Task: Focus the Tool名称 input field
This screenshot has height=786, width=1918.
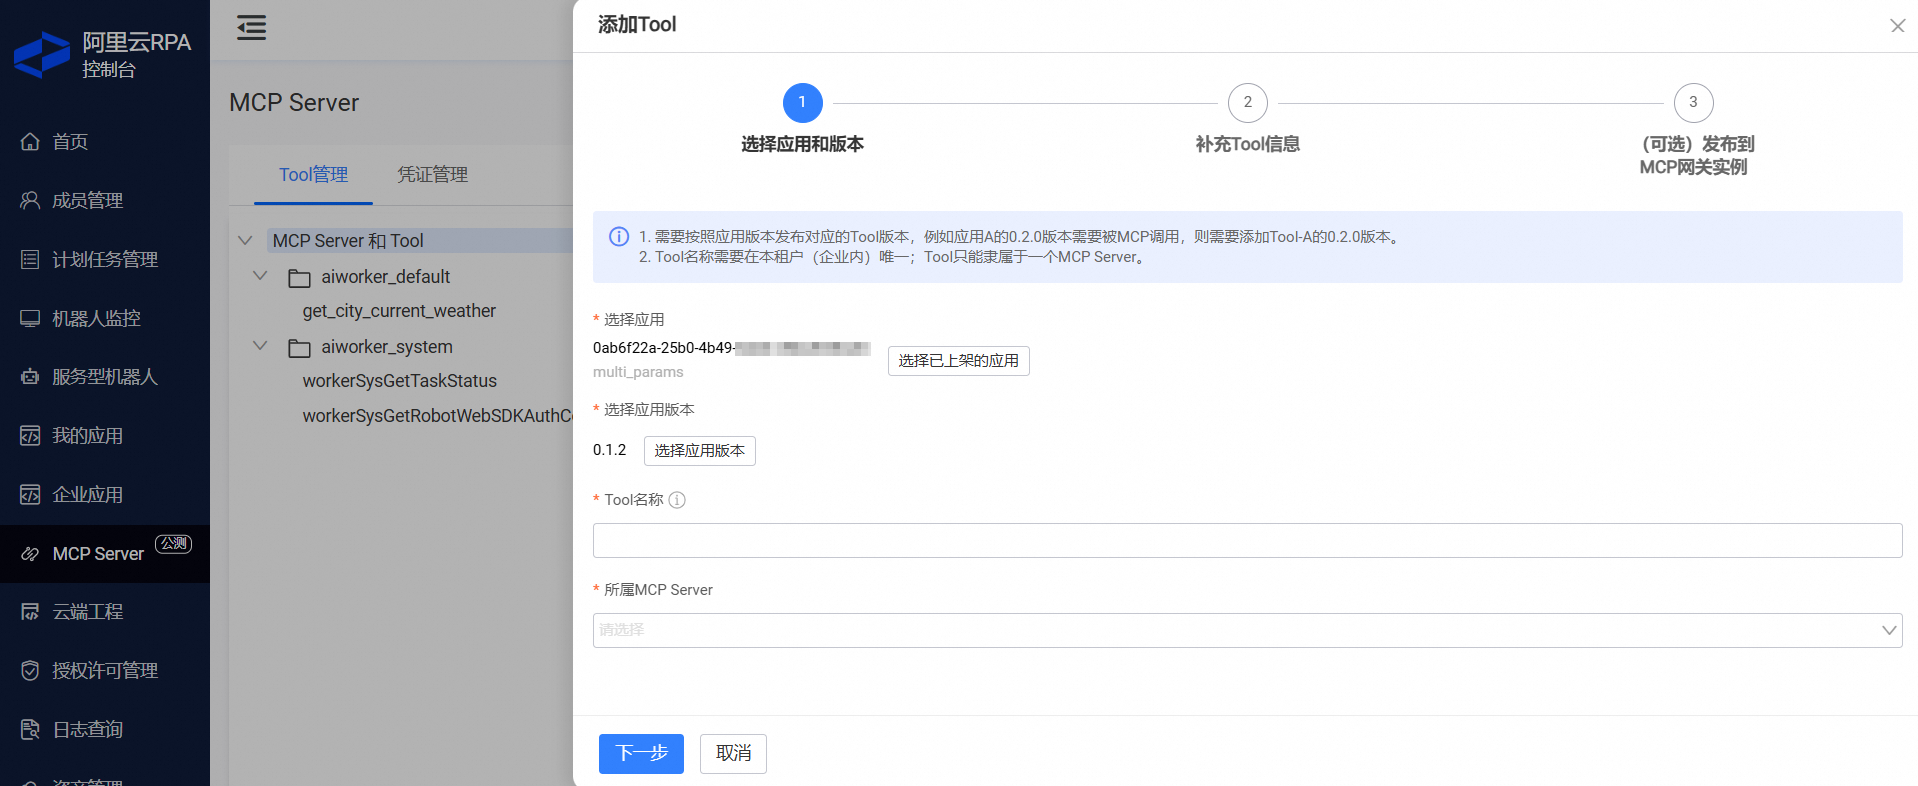Action: (1247, 540)
